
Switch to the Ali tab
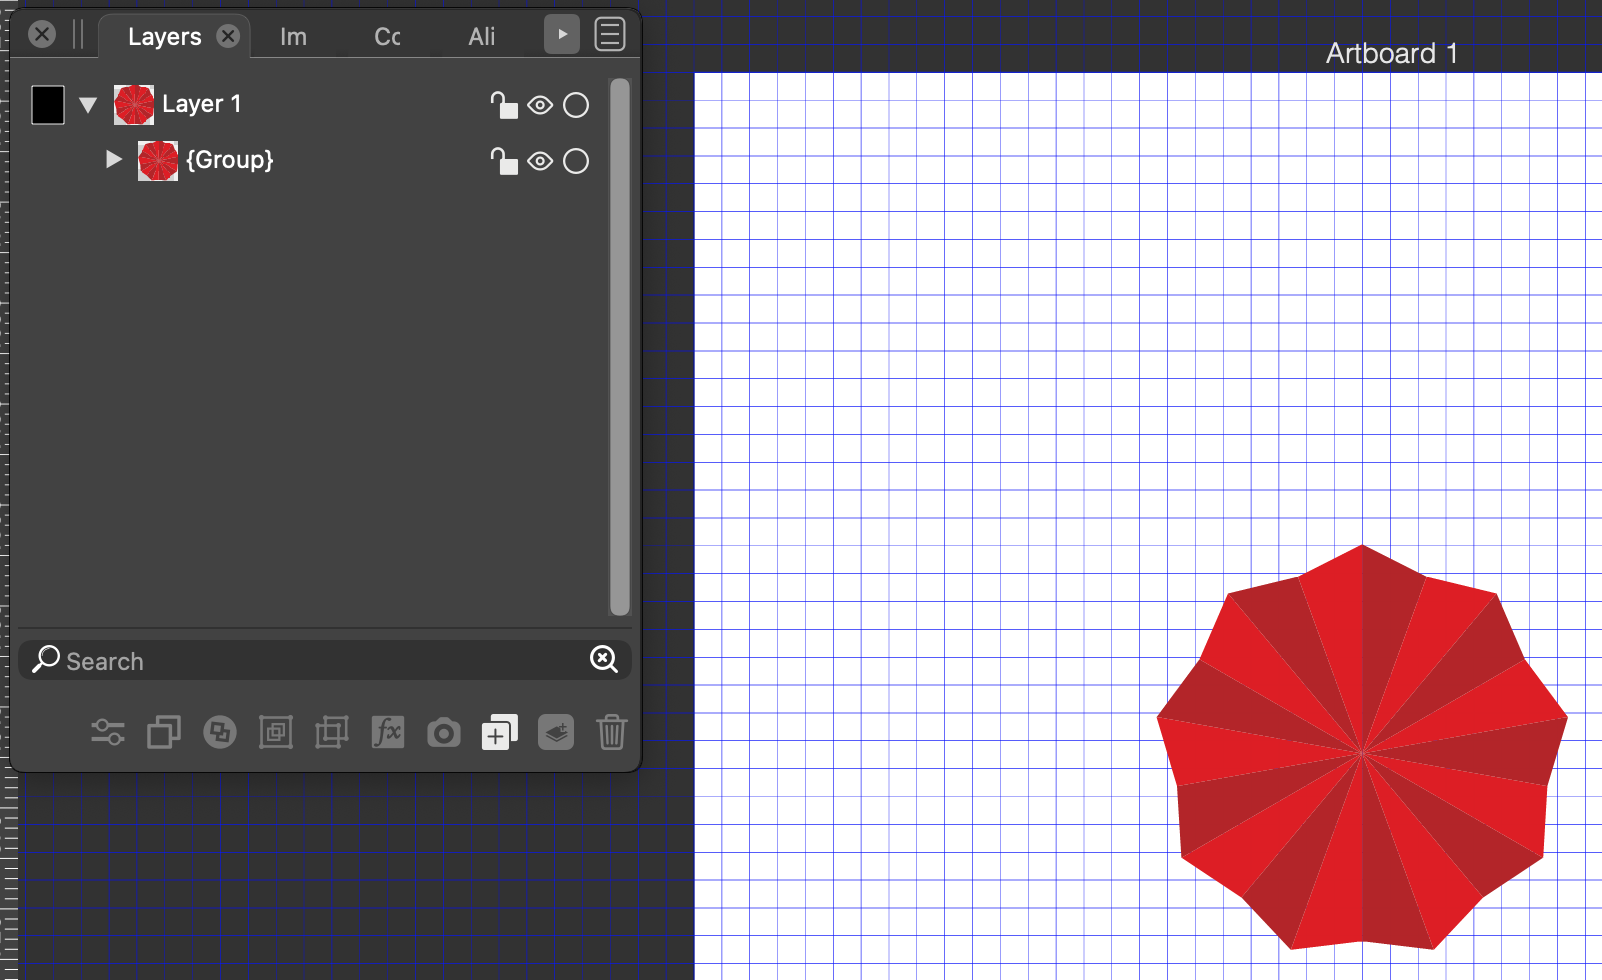(x=481, y=37)
